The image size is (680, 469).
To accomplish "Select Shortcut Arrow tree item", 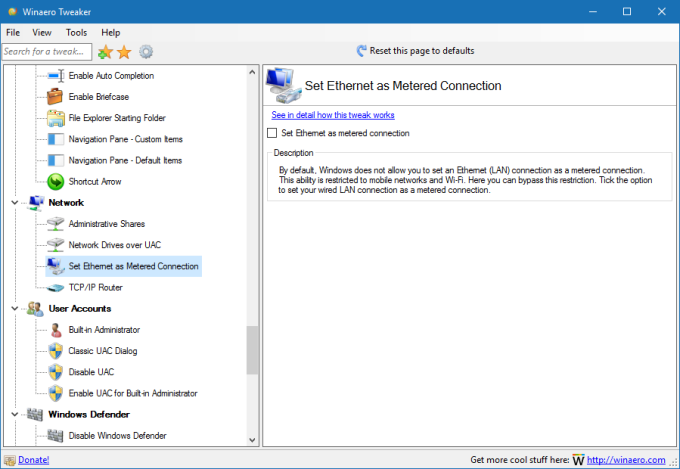I will (95, 182).
